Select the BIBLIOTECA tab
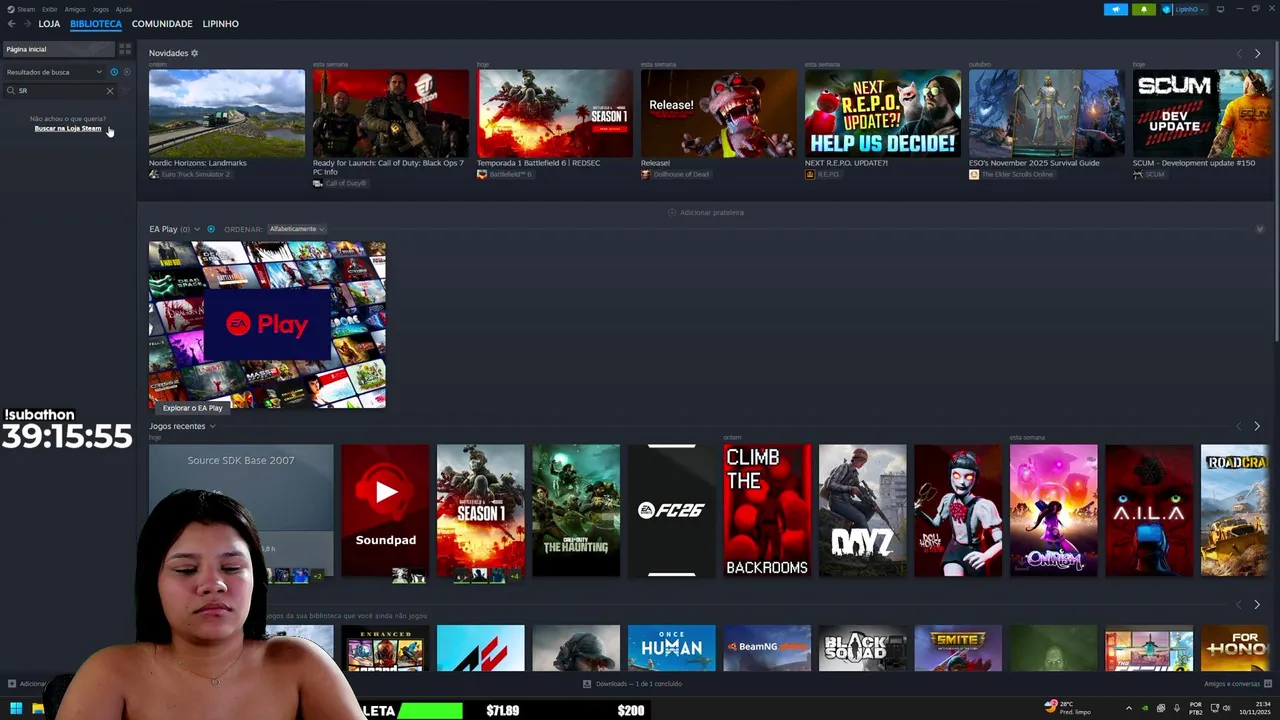The width and height of the screenshot is (1280, 720). click(96, 24)
